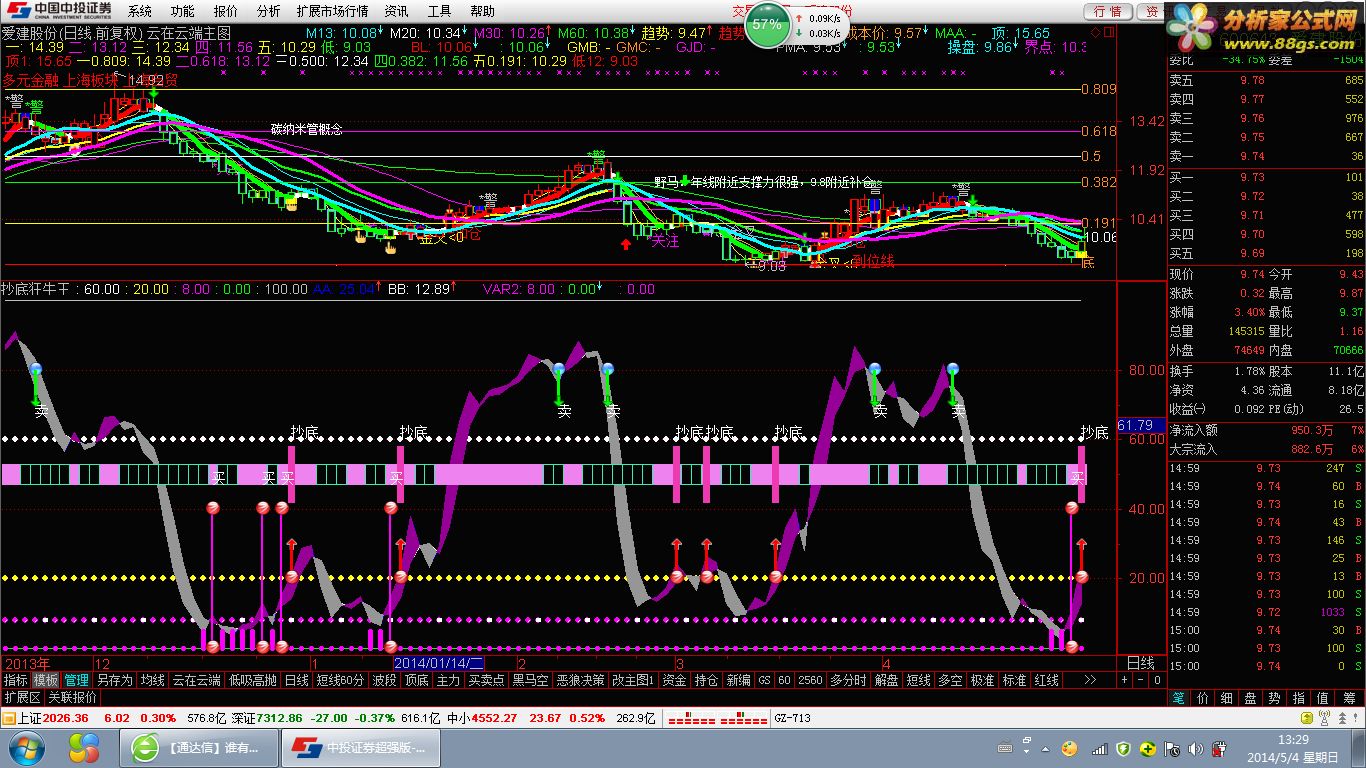The height and width of the screenshot is (768, 1366).
Task: Select the 解盘 template tab
Action: tap(887, 680)
